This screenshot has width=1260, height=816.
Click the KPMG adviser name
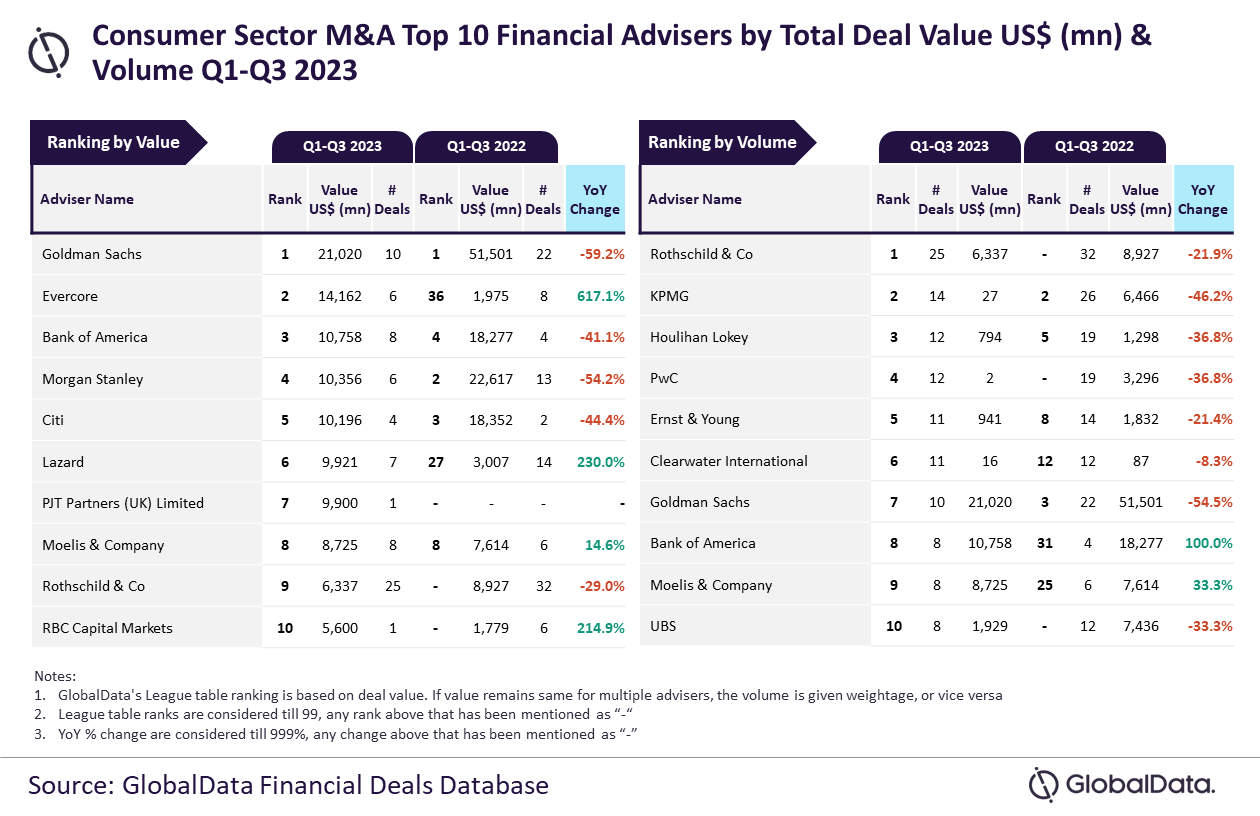(x=670, y=296)
